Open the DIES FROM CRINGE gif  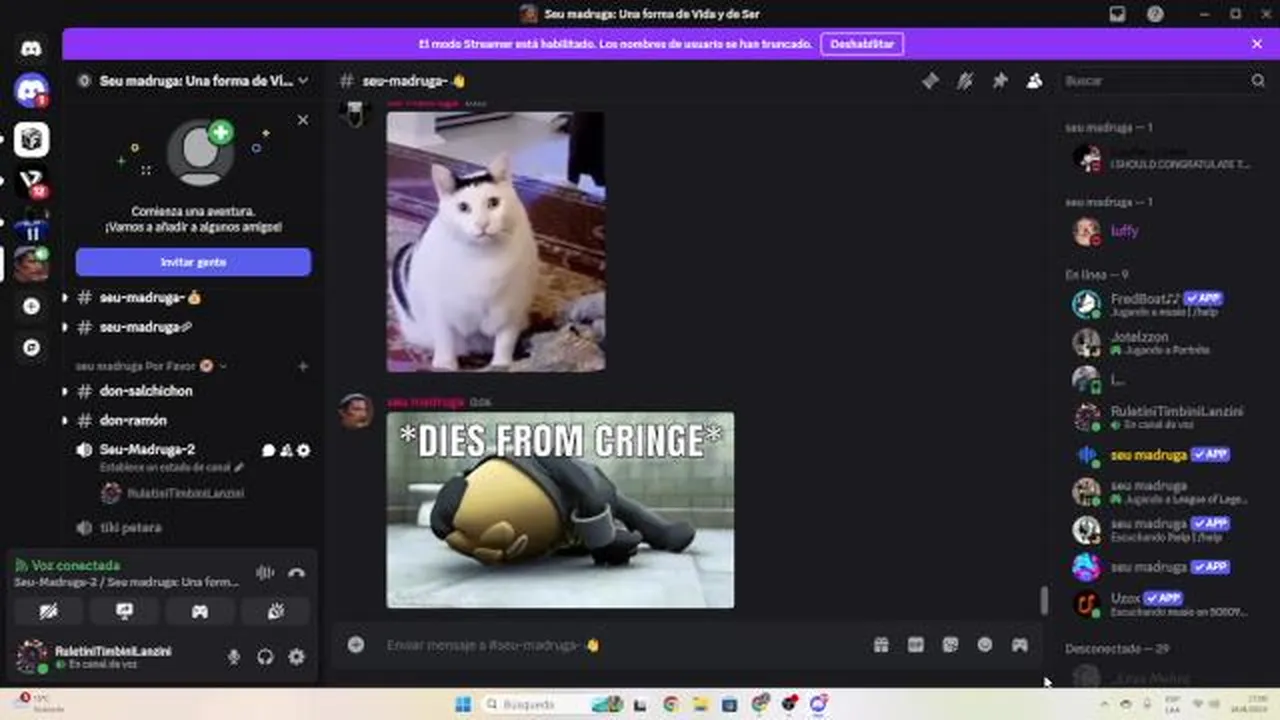[560, 510]
